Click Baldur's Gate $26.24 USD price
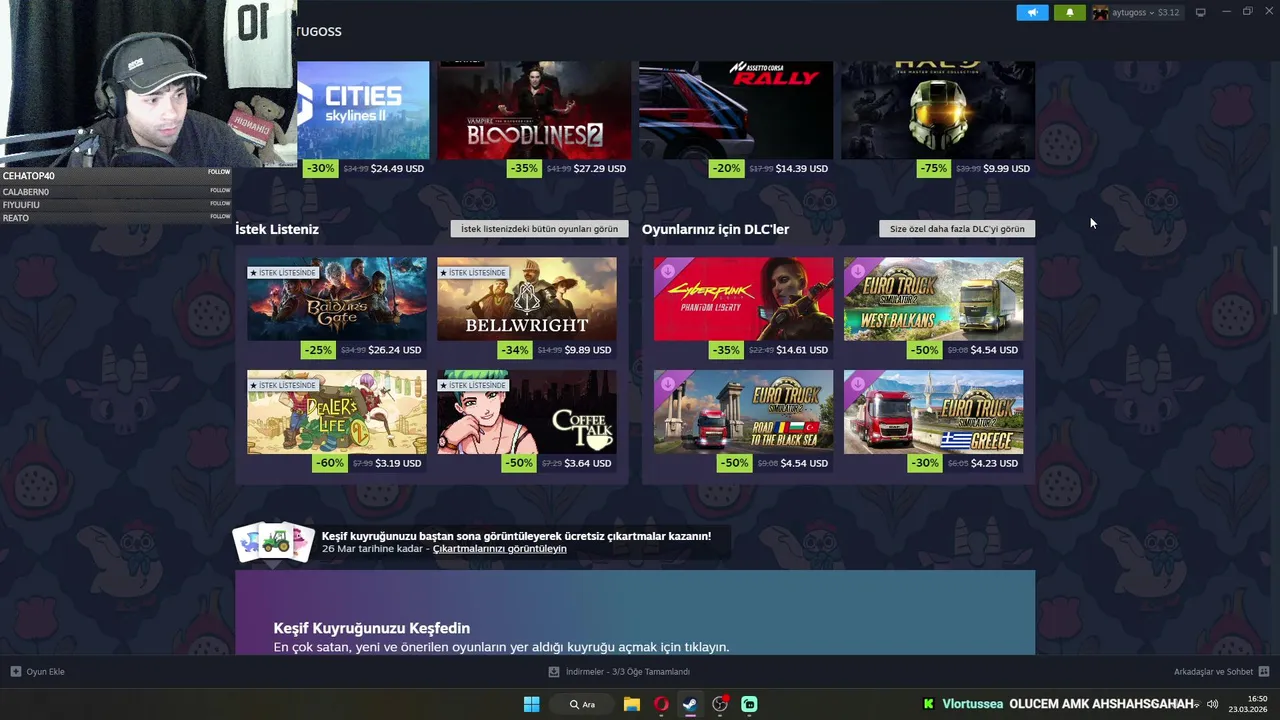Image resolution: width=1280 pixels, height=720 pixels. 394,350
